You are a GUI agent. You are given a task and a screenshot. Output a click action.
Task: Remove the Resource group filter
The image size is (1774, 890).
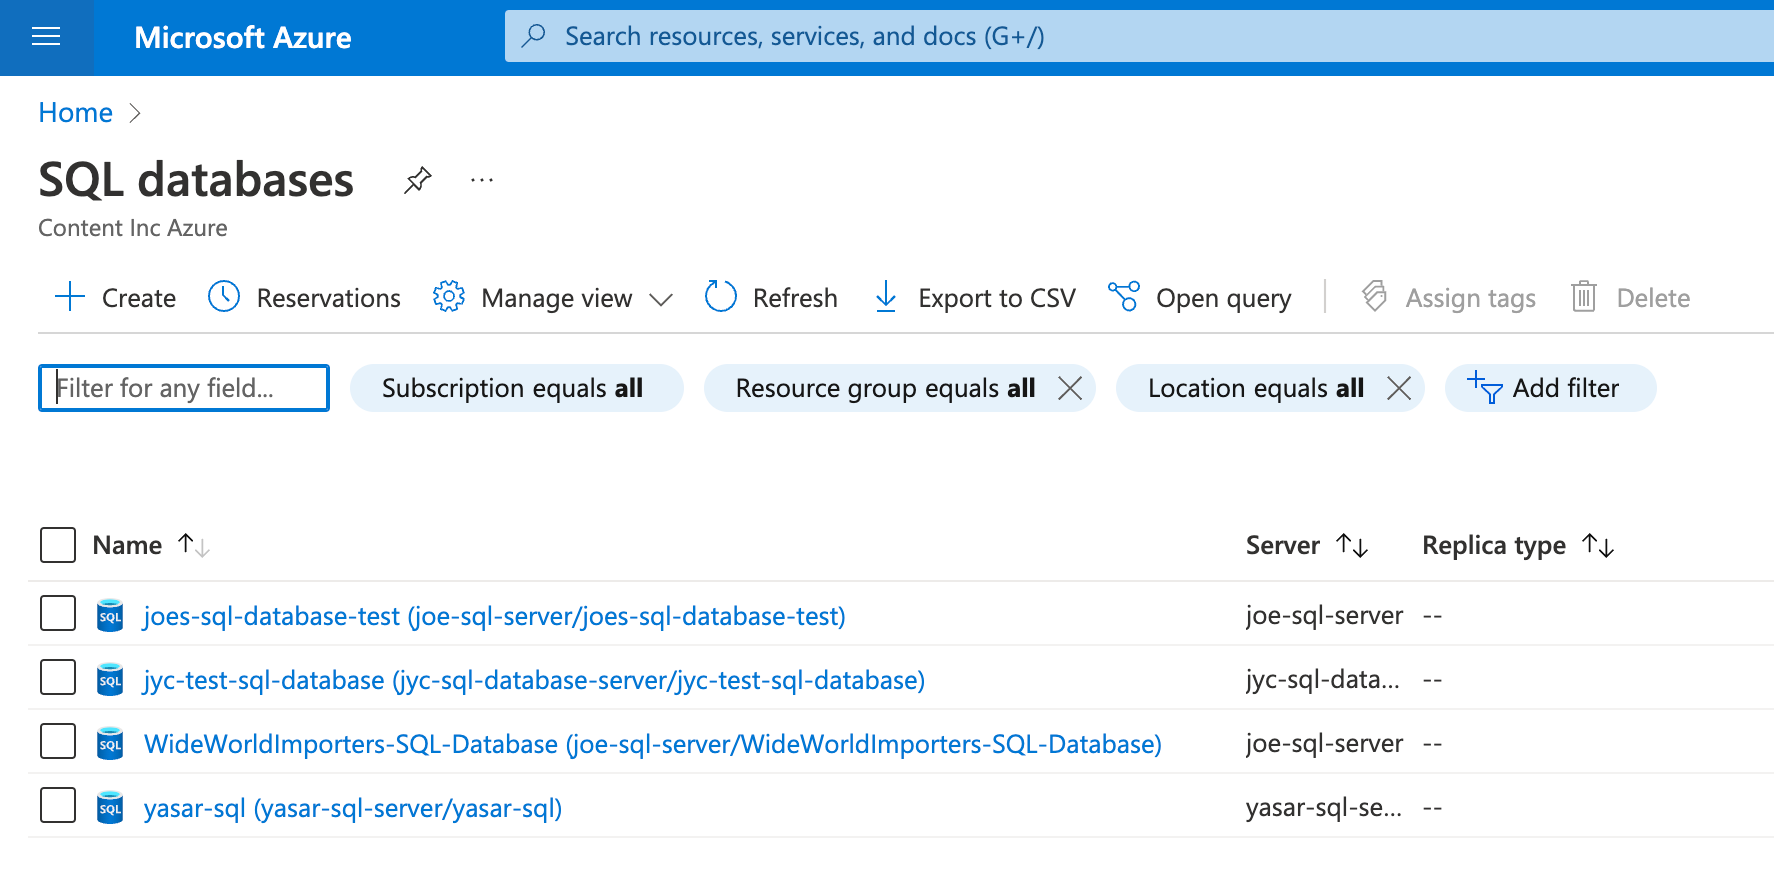pyautogui.click(x=1070, y=388)
